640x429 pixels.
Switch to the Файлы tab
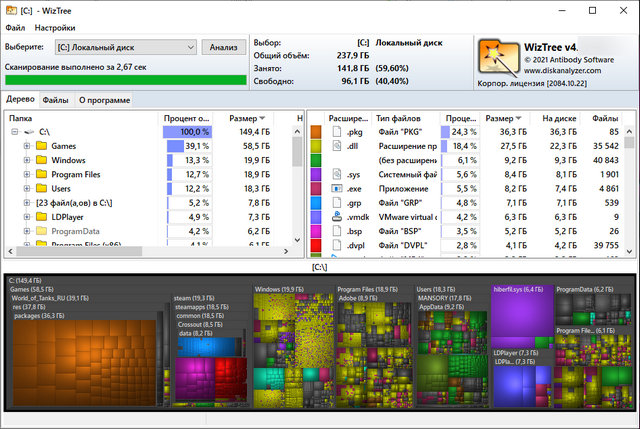[x=55, y=100]
